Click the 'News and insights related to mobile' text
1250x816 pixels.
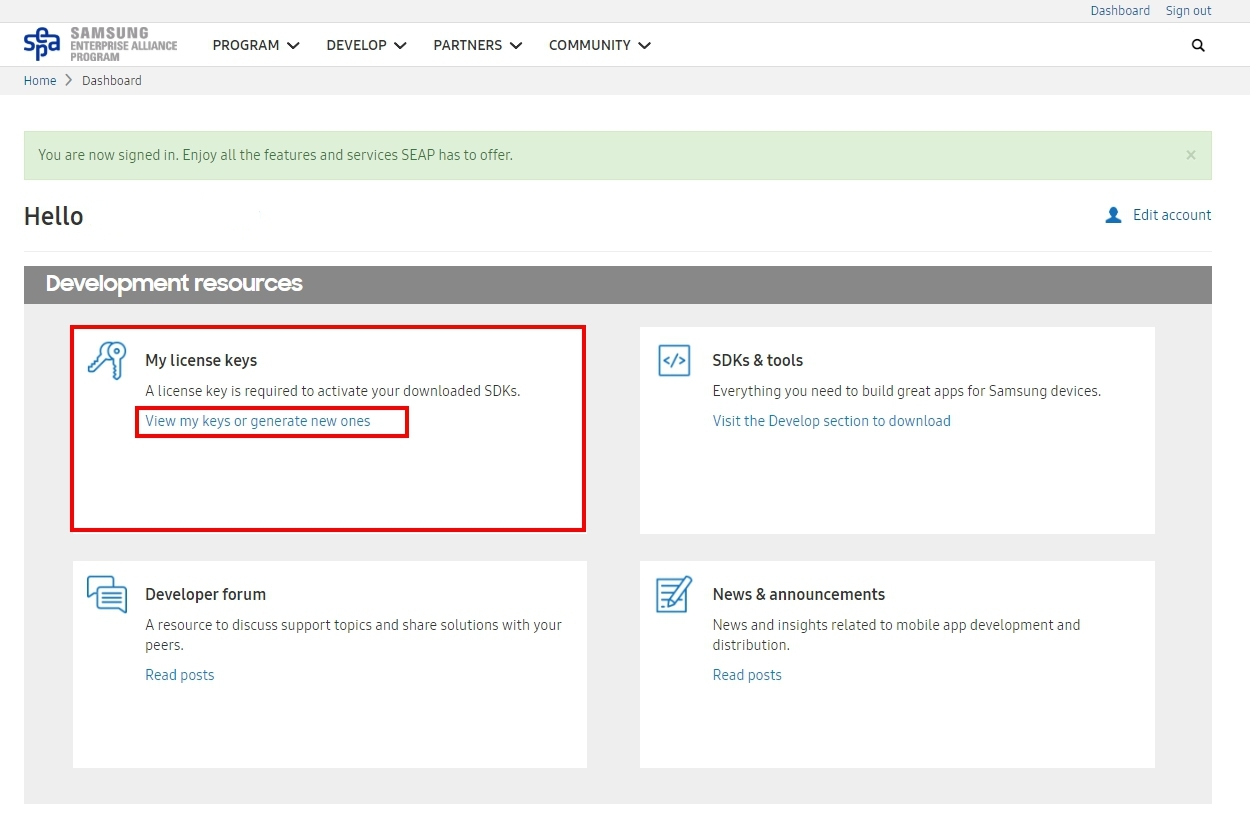pos(897,635)
